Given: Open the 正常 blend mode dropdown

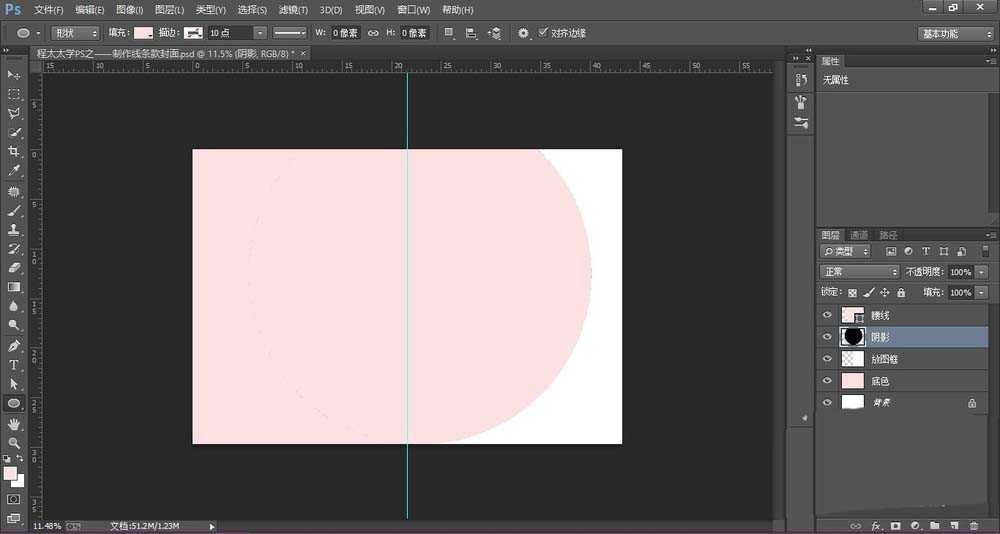Looking at the screenshot, I should pos(860,272).
